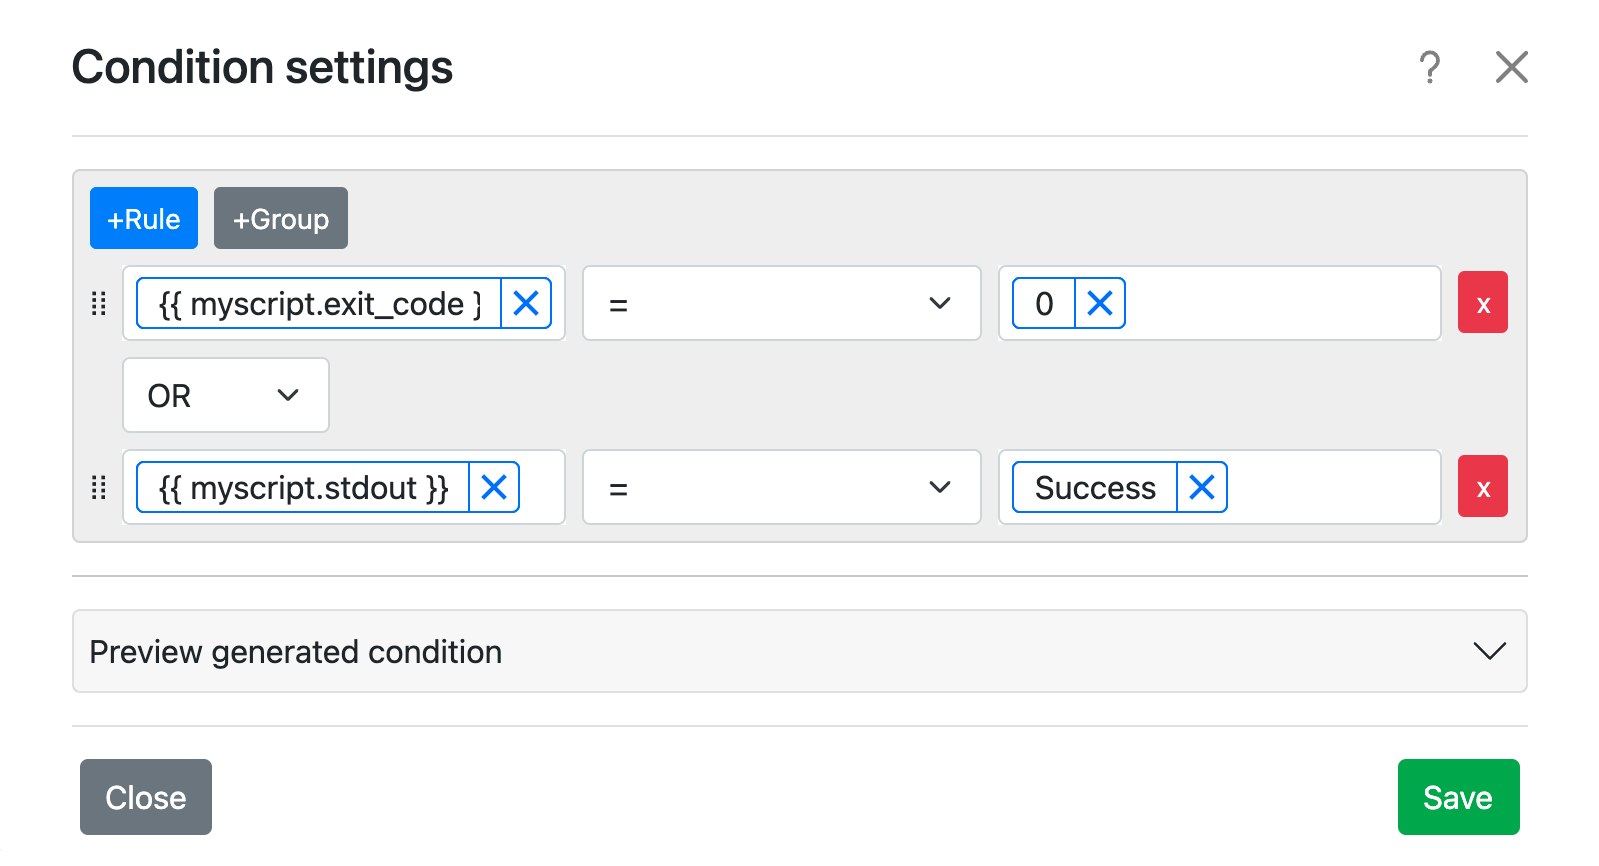The width and height of the screenshot is (1599, 866).
Task: Close the Condition settings dialog with X
Action: [1511, 68]
